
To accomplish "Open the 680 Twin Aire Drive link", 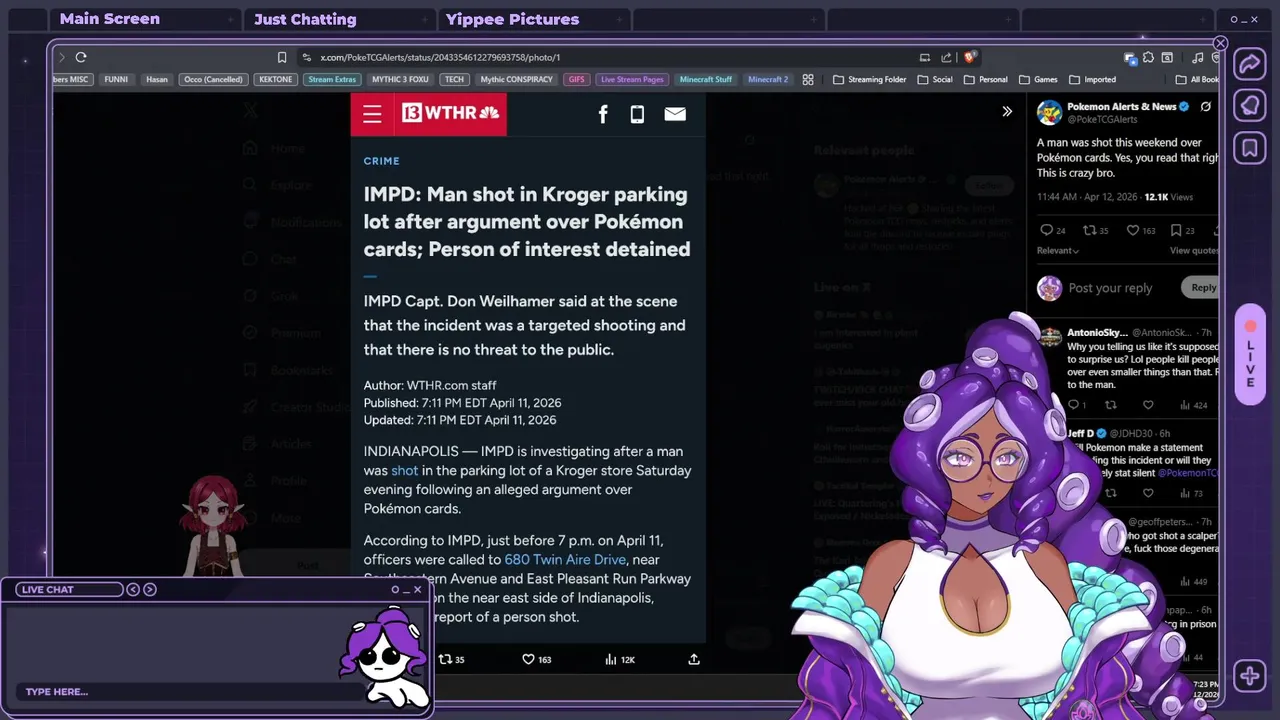I will (x=565, y=560).
